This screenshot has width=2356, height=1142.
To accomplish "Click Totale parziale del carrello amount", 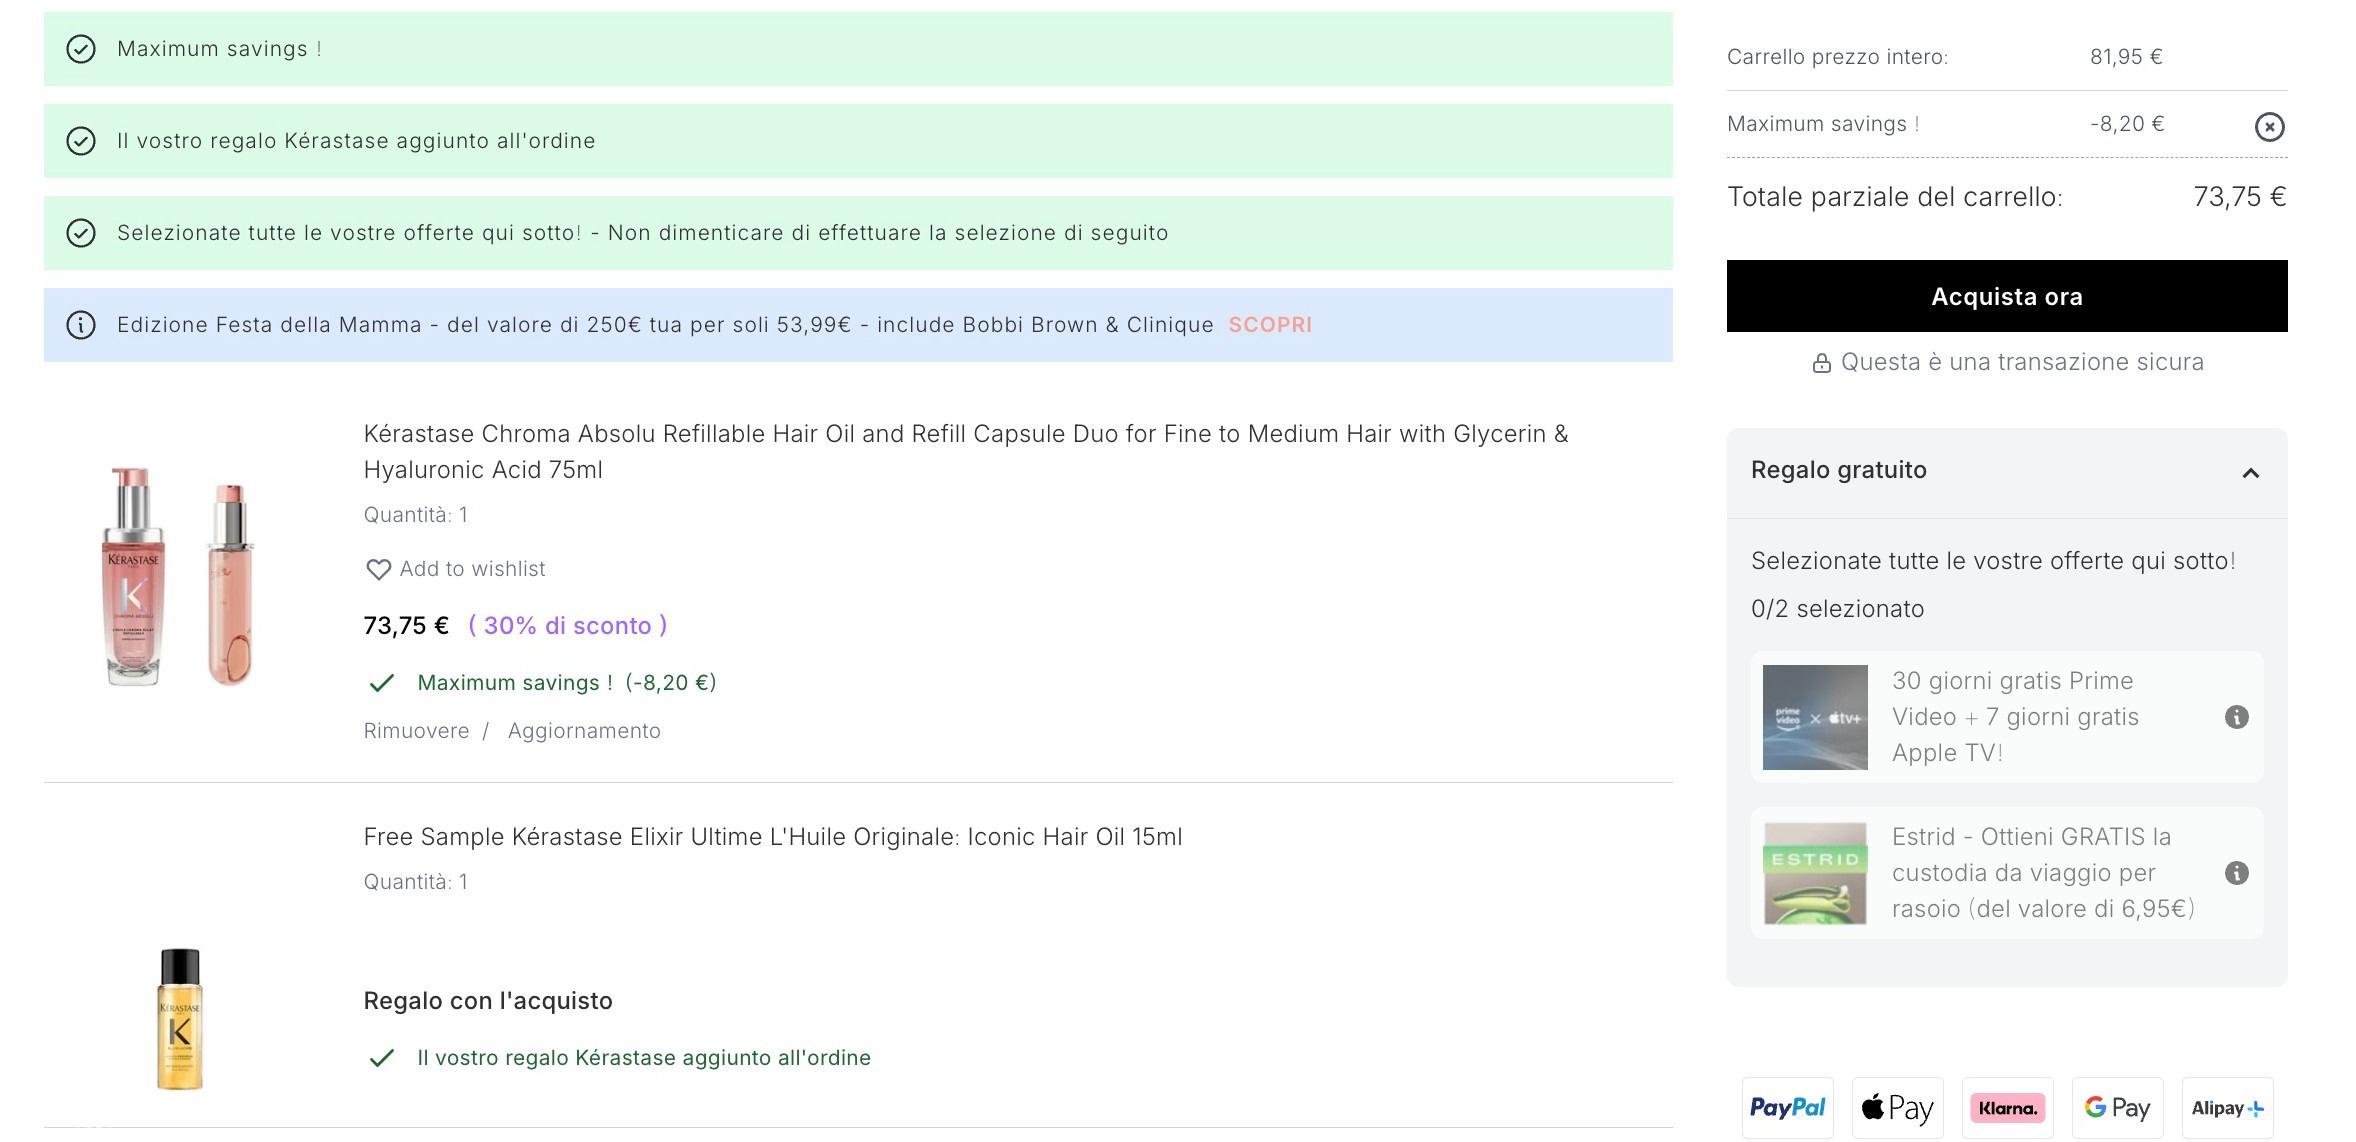I will coord(2239,197).
